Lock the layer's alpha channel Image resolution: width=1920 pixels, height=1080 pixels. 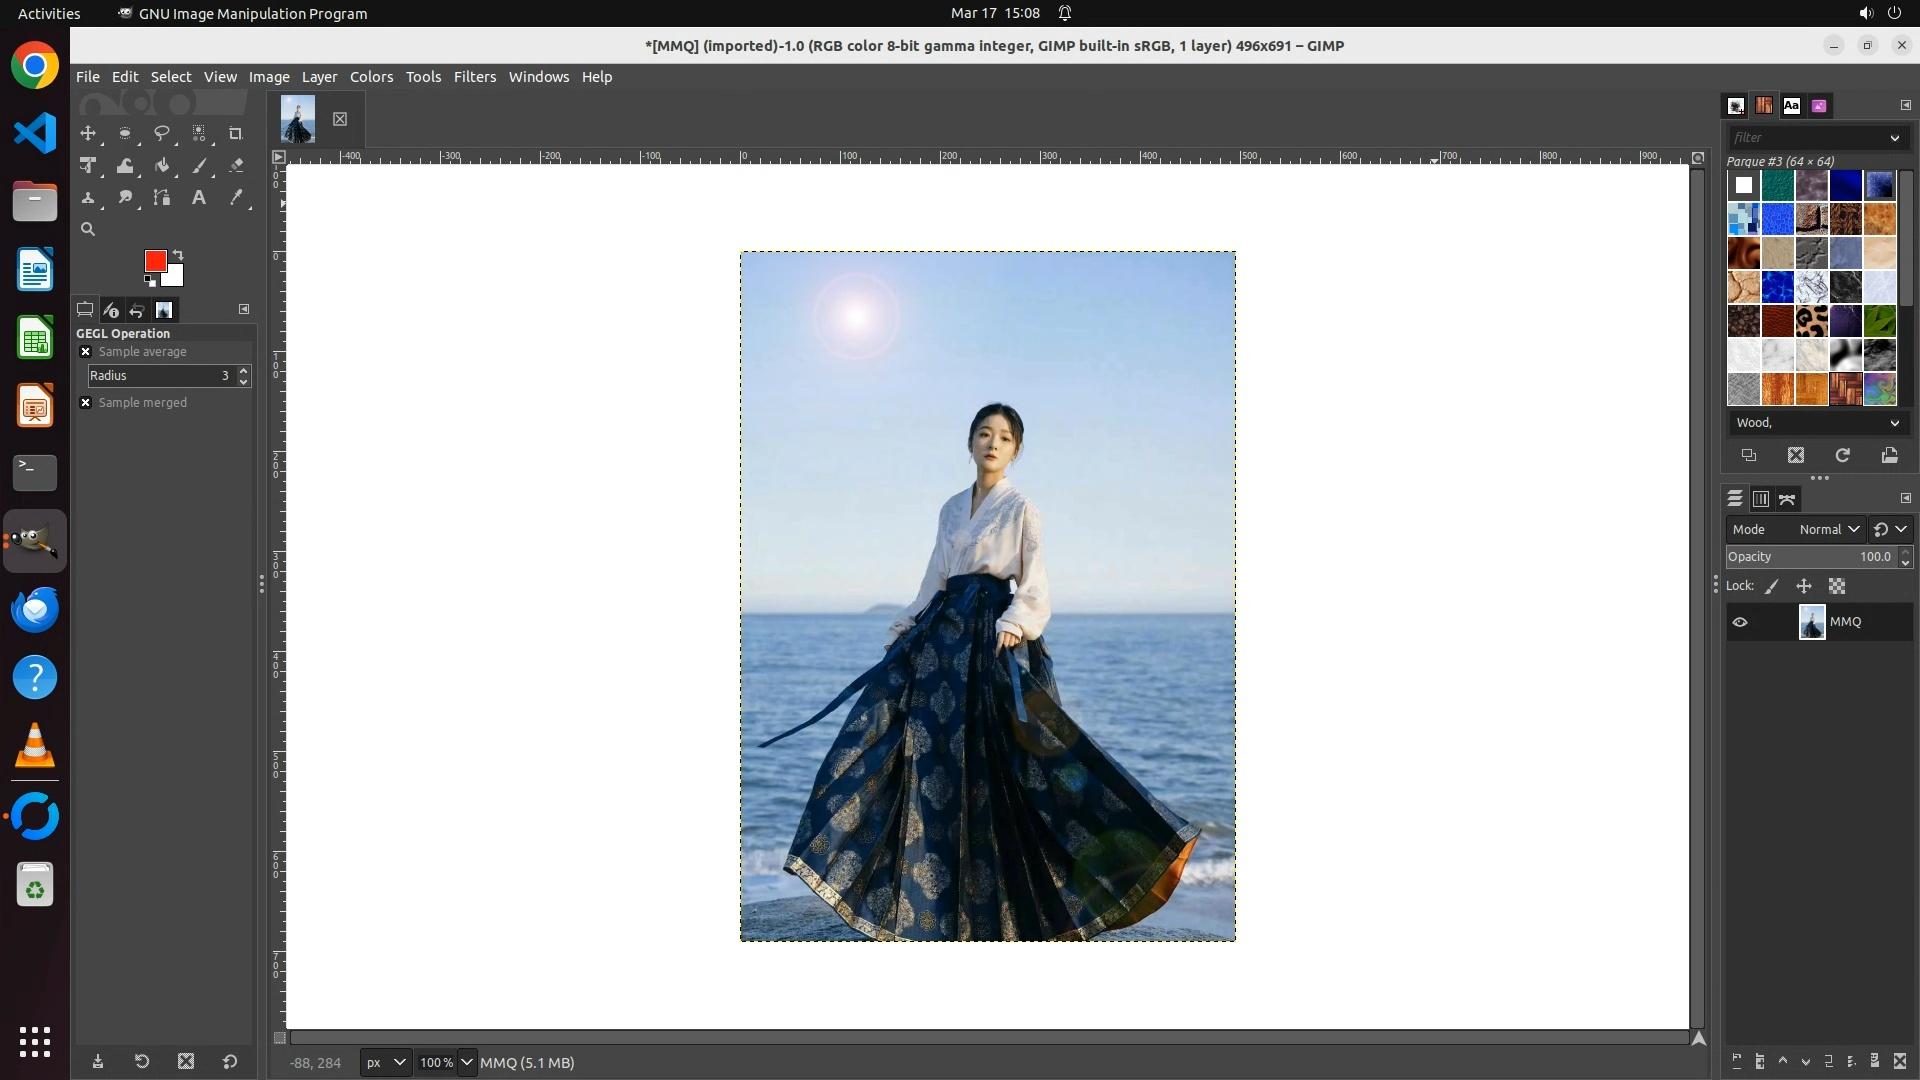(x=1837, y=587)
